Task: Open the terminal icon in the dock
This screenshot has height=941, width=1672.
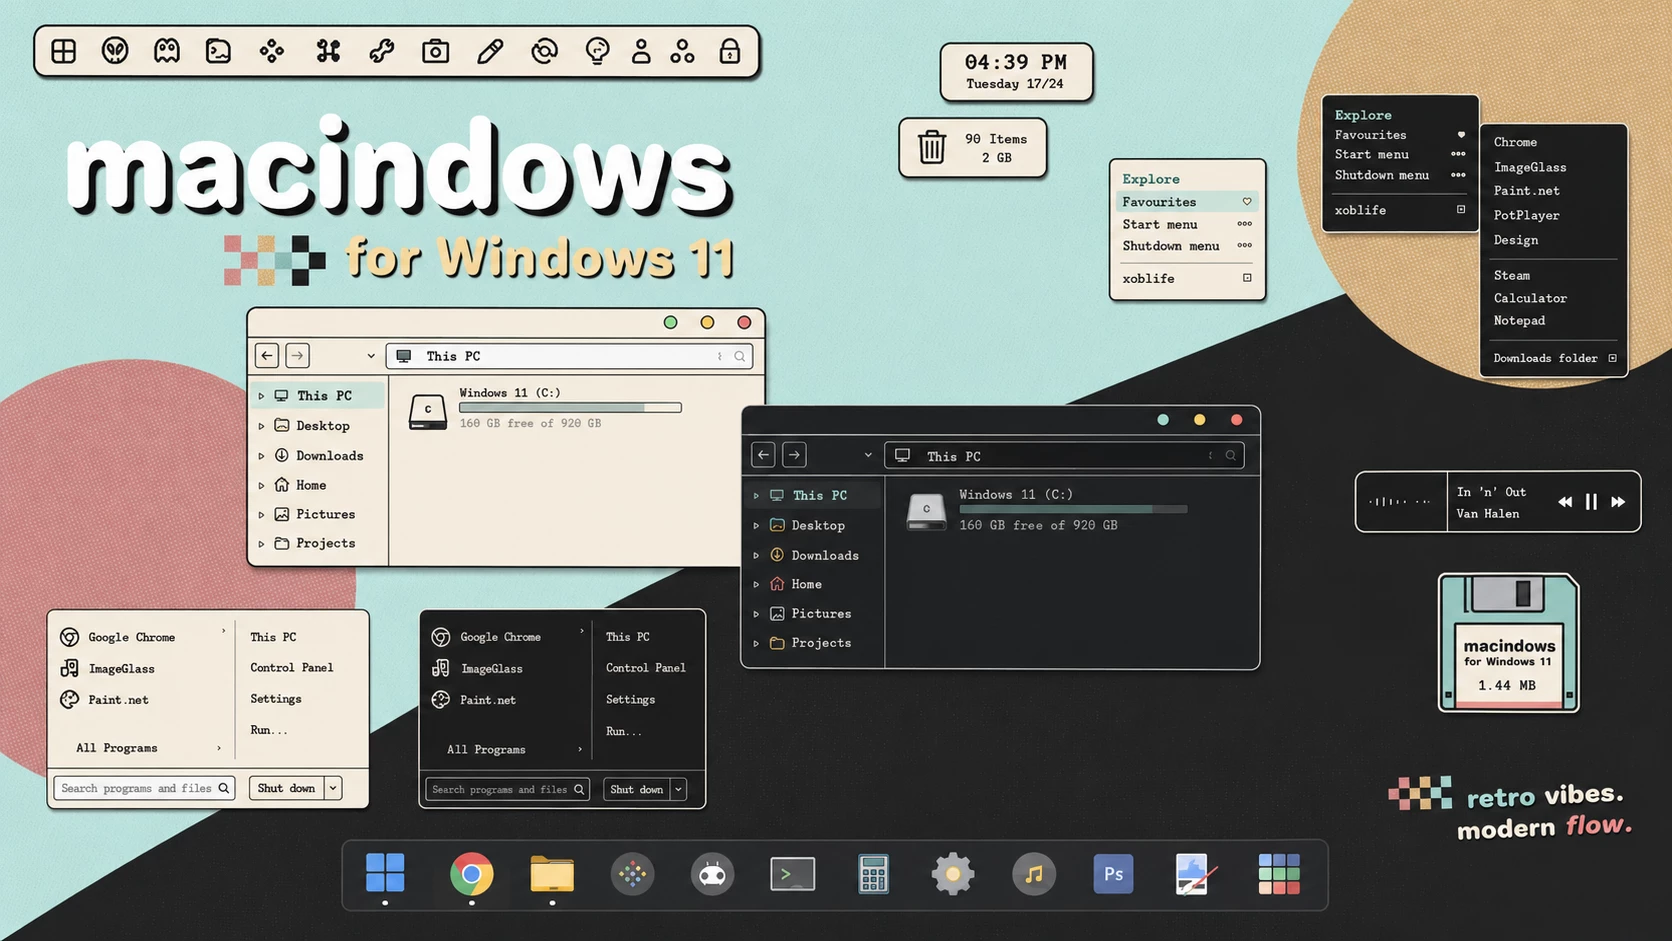Action: [x=793, y=874]
